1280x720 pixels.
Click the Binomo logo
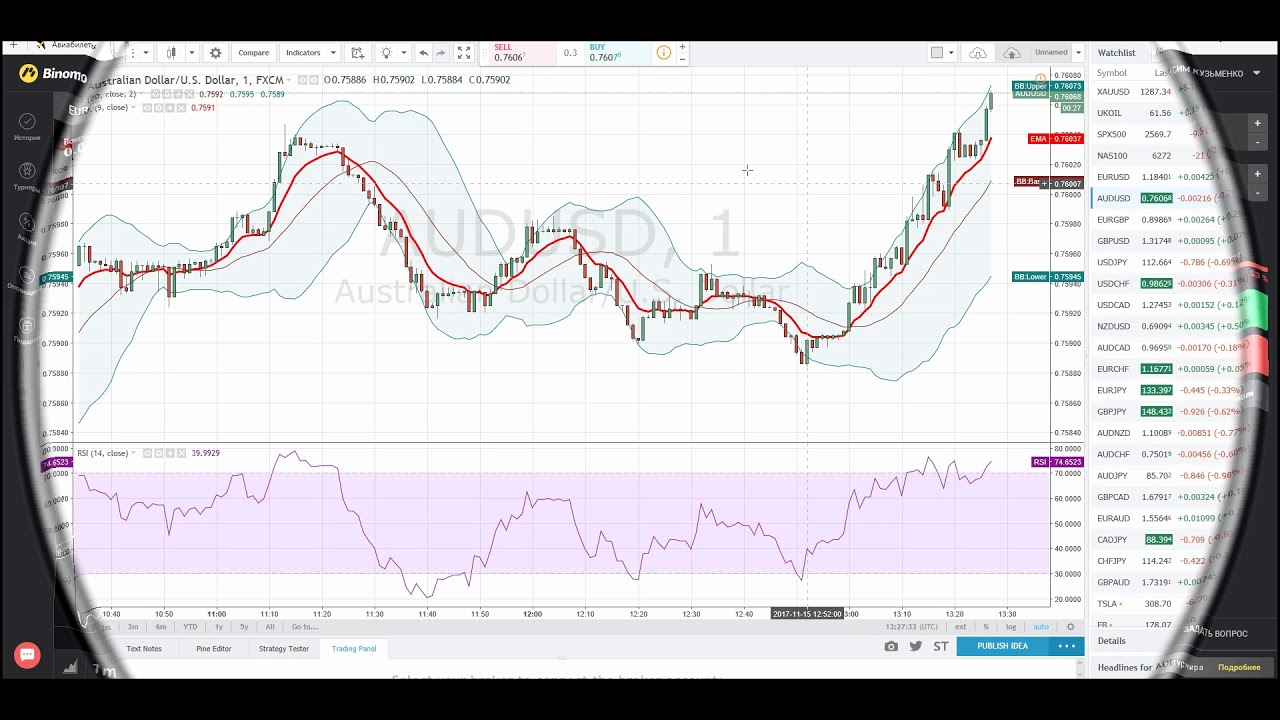pyautogui.click(x=53, y=74)
